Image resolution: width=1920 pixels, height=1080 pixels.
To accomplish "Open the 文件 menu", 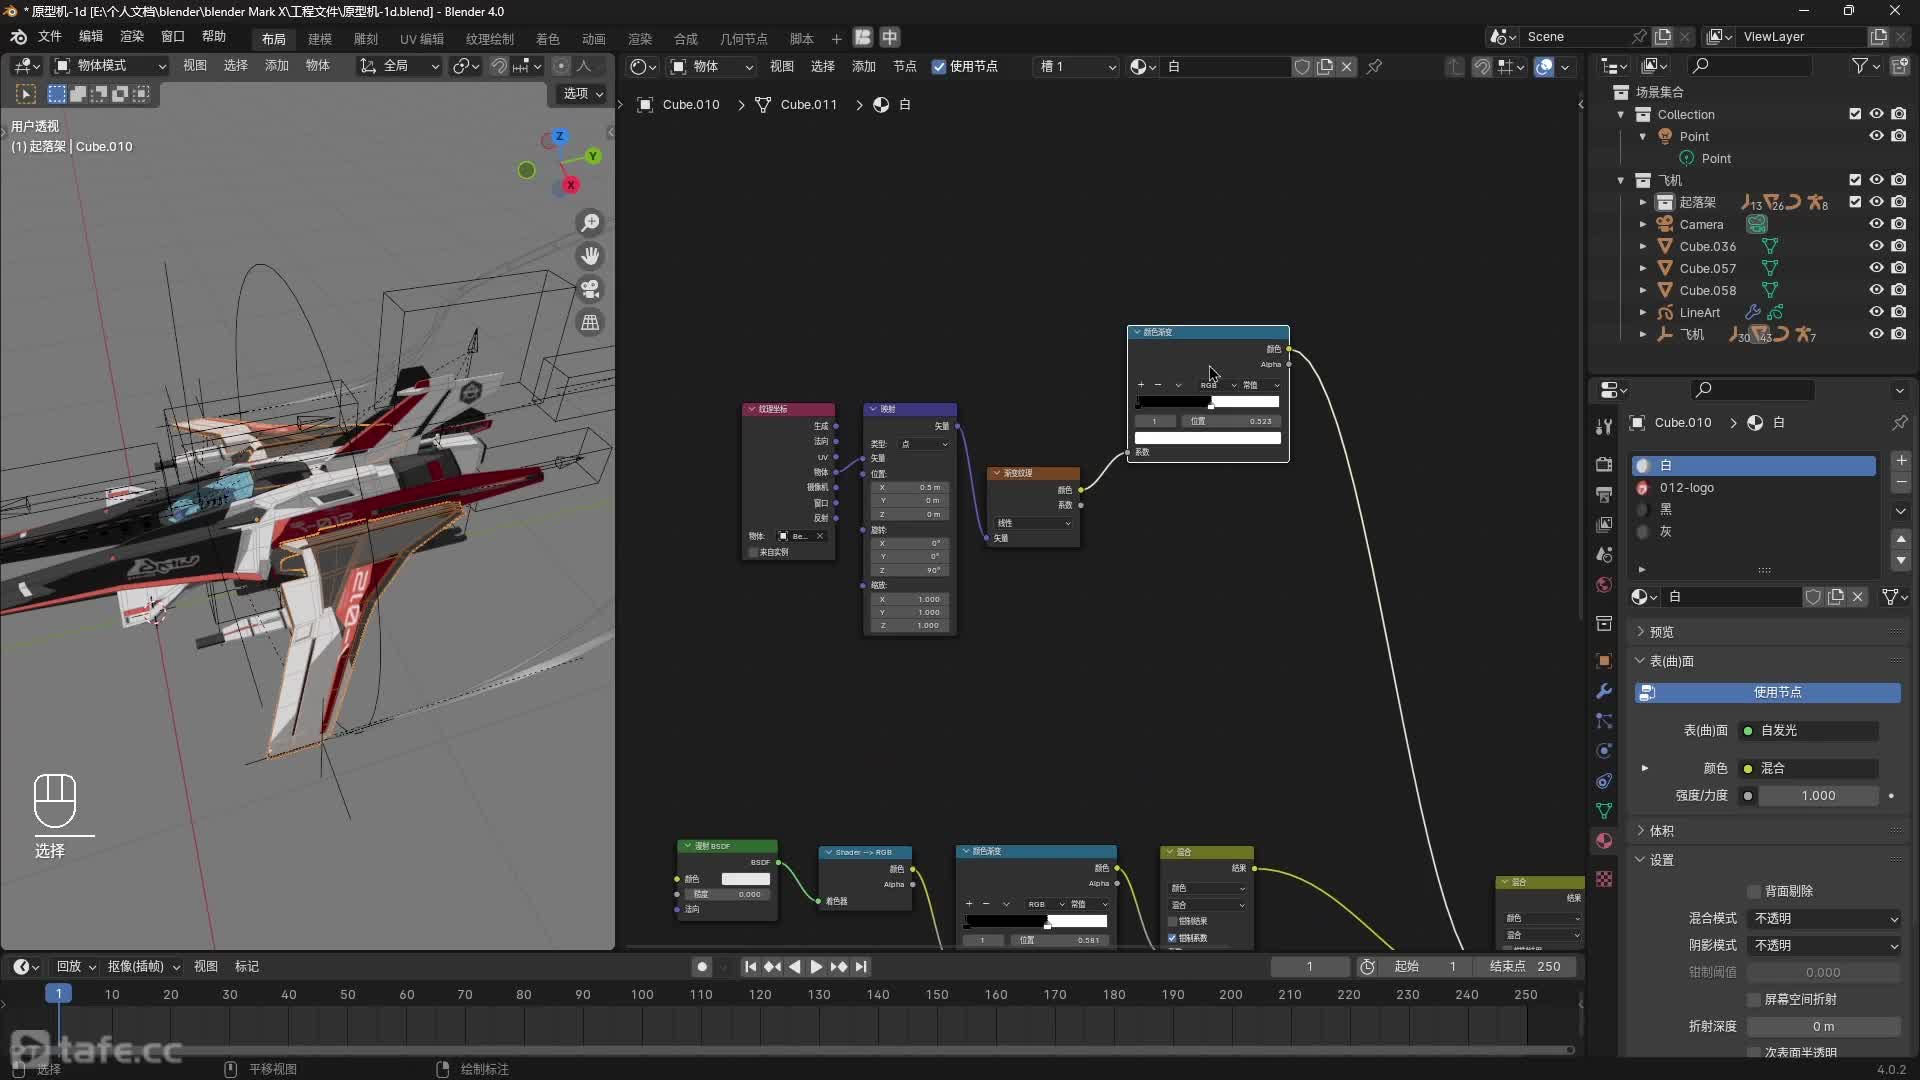I will [x=50, y=37].
